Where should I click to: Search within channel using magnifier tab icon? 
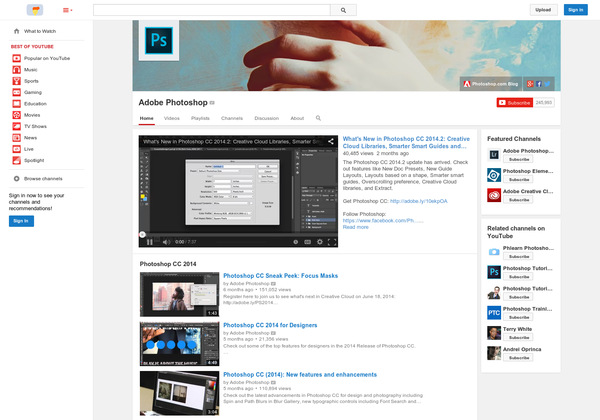pyautogui.click(x=318, y=118)
